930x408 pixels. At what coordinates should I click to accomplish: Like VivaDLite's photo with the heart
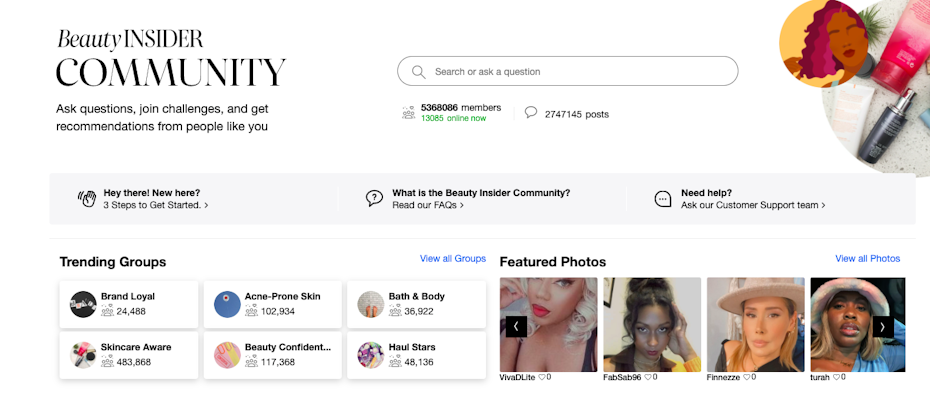(x=542, y=377)
